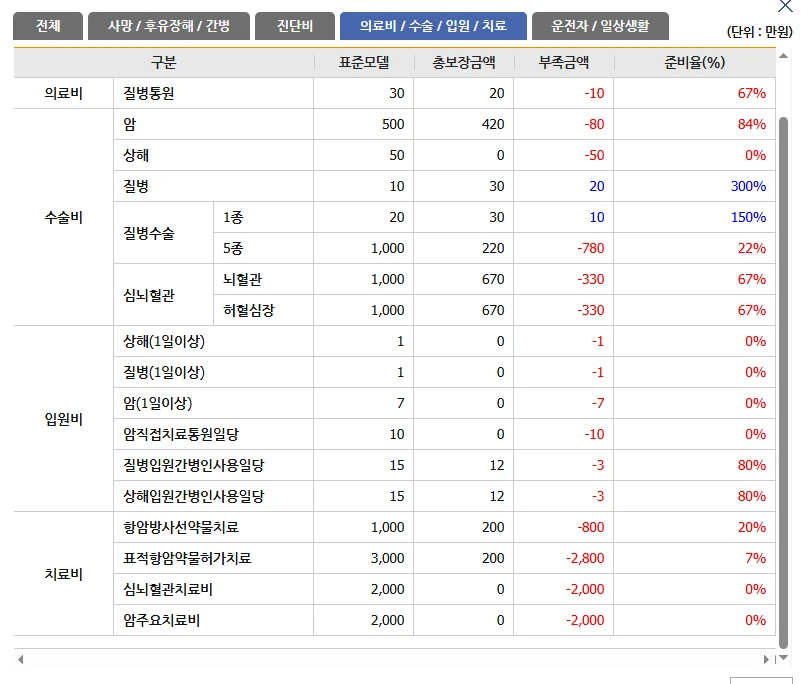Screen dimensions: 801x684
Task: Click the 암주요치료비 row label
Action: tap(161, 620)
